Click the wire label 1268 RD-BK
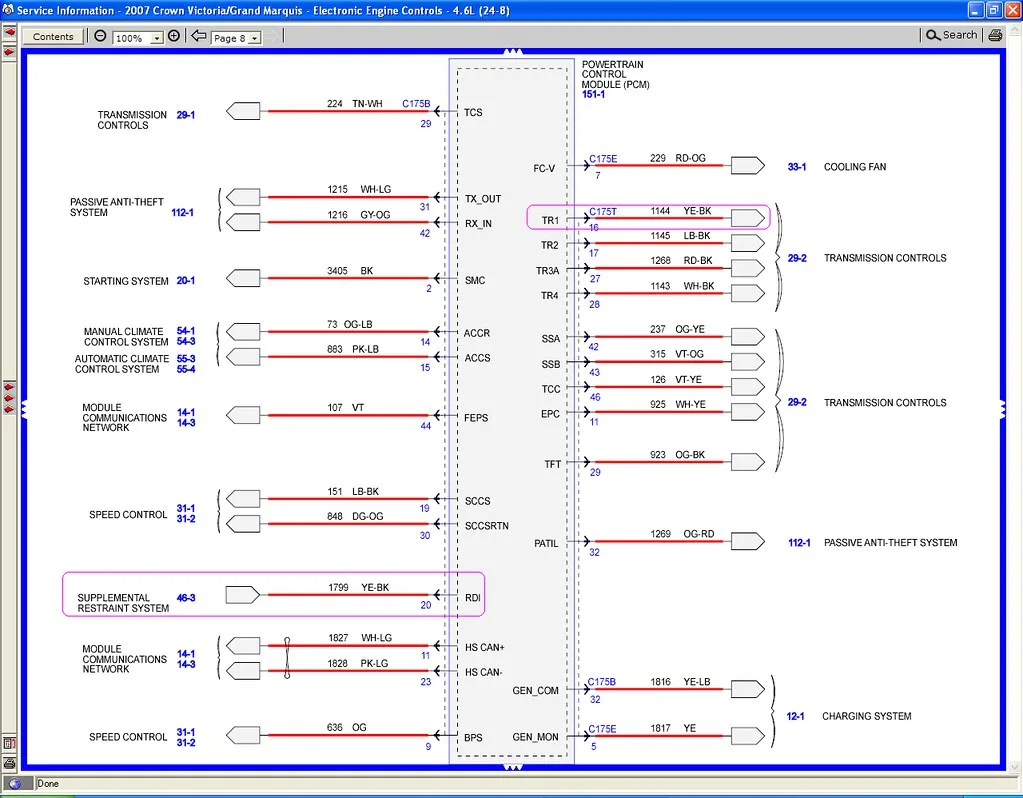The height and width of the screenshot is (798, 1023). coord(681,260)
